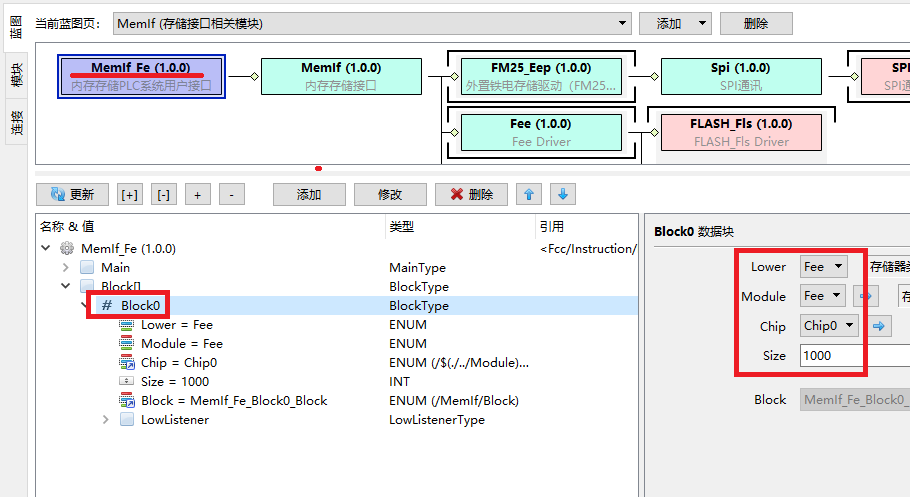Select the Fee (1.0.0) Fee Driver block
This screenshot has height=497, width=910.
(541, 132)
